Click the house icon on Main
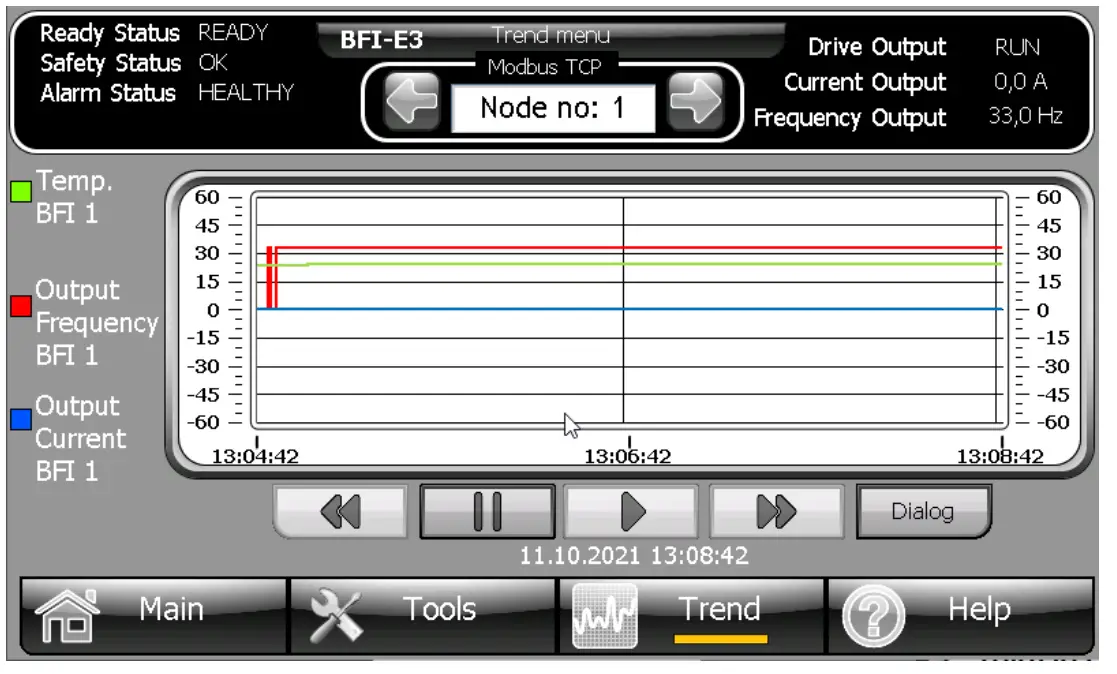 click(x=67, y=615)
